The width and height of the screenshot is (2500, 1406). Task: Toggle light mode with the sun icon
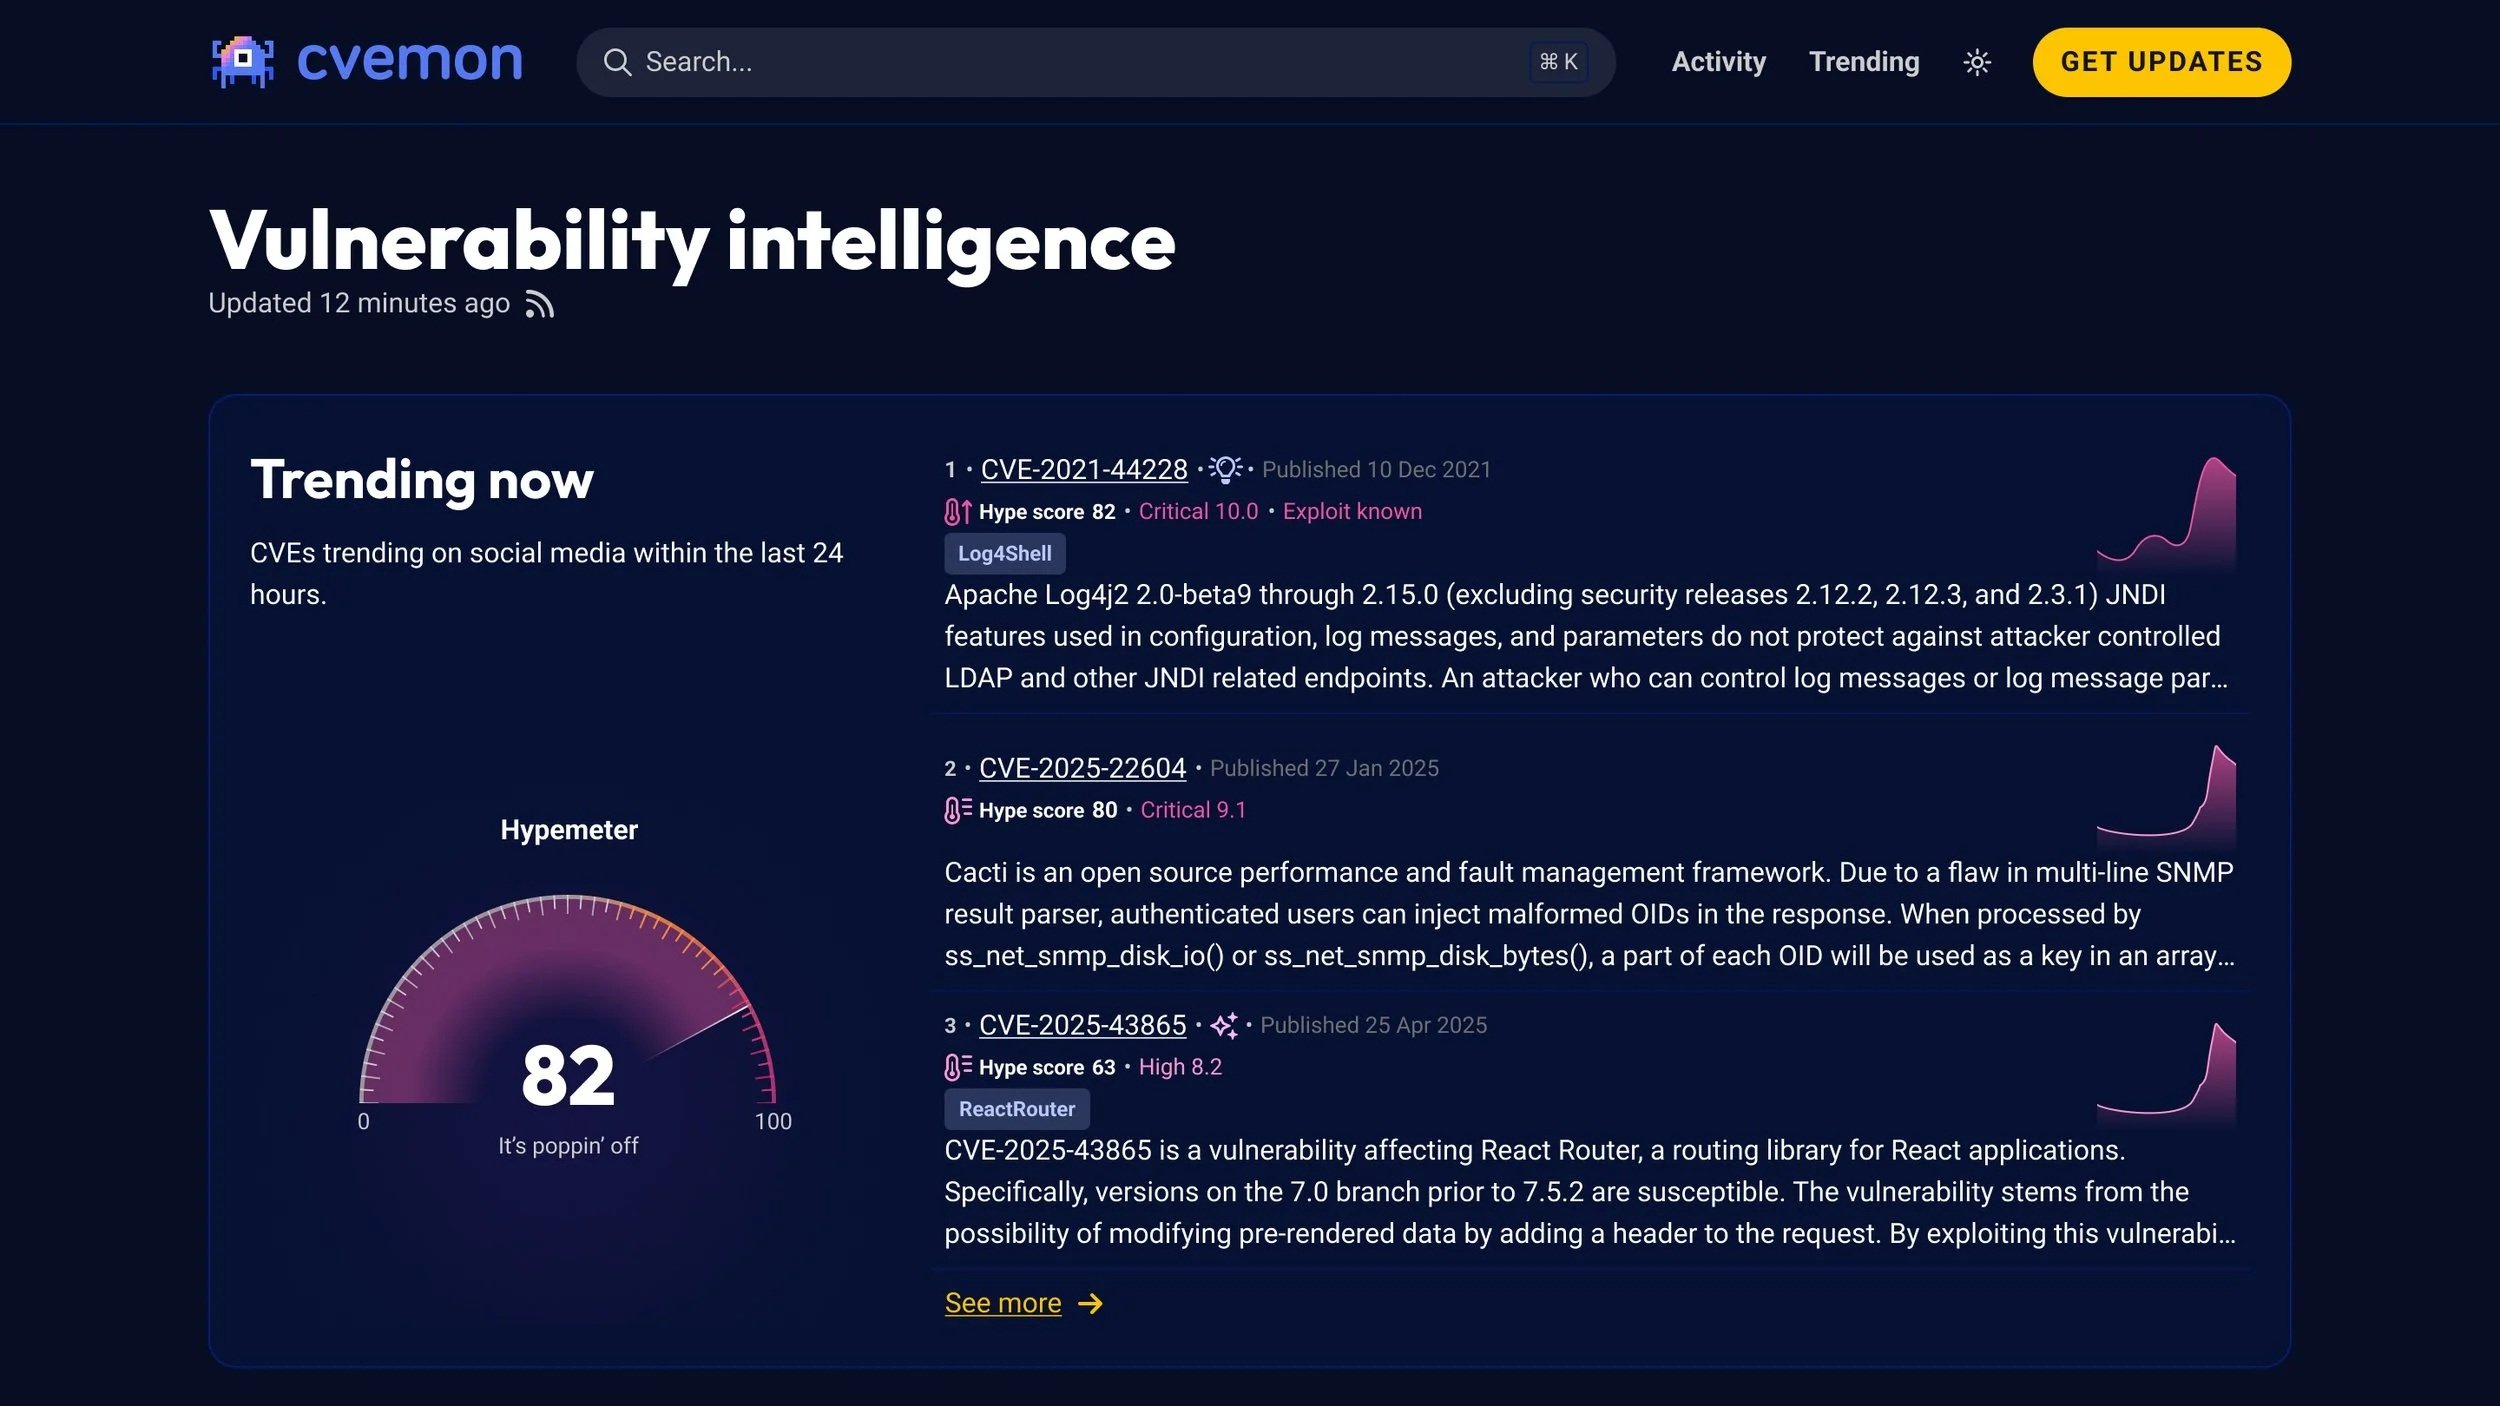pyautogui.click(x=1975, y=61)
